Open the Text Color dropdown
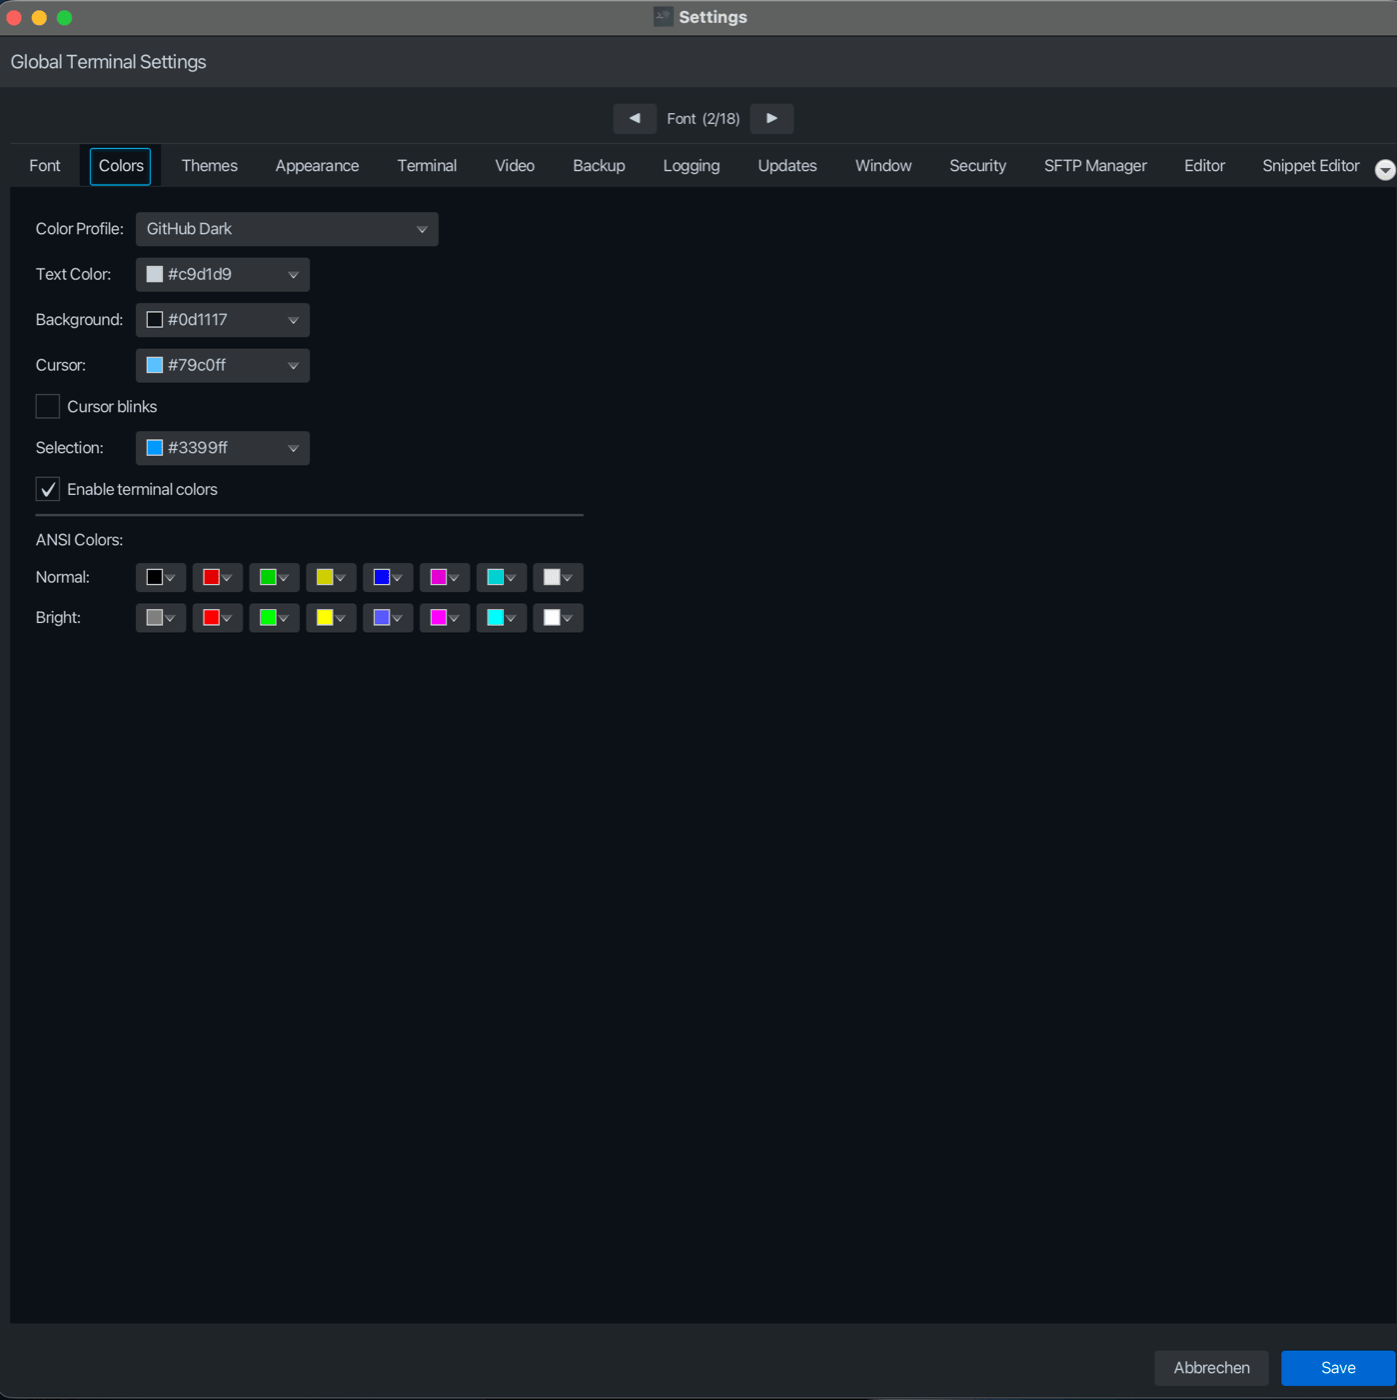1397x1400 pixels. coord(222,274)
